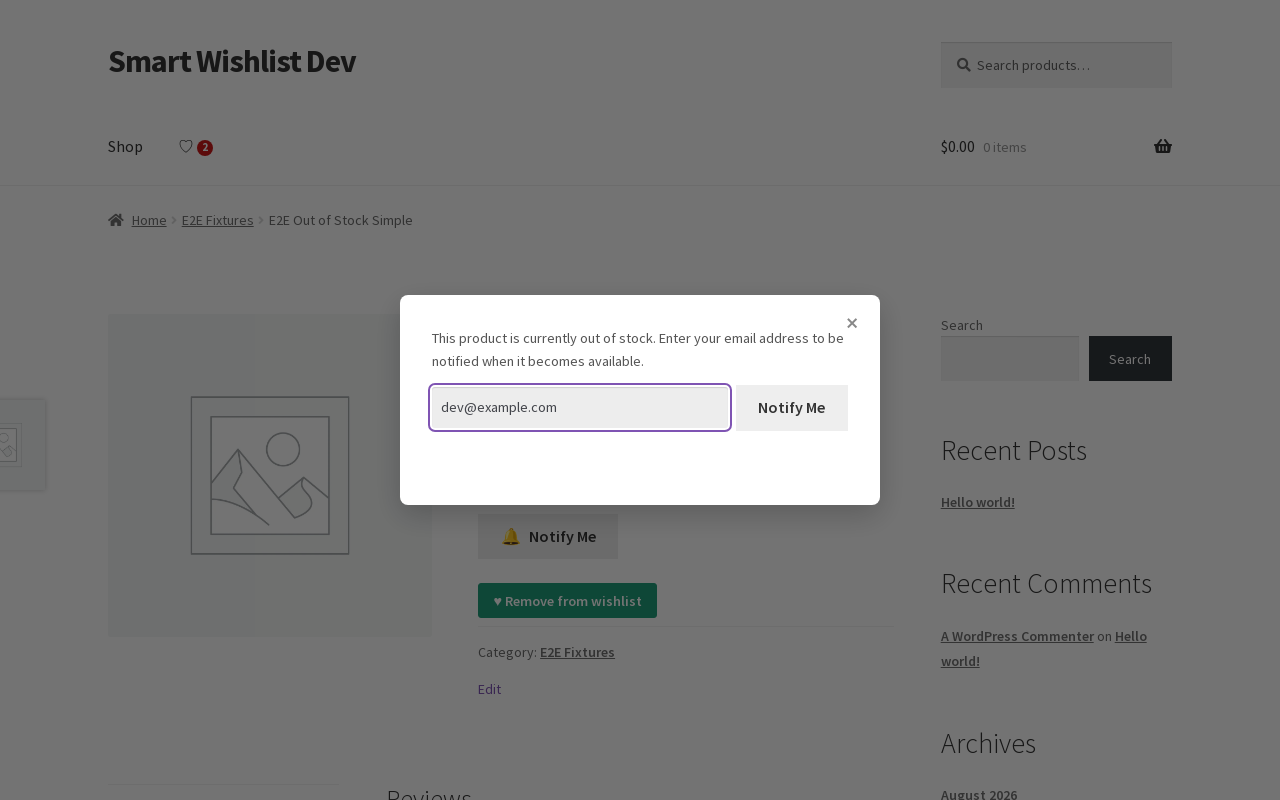Go to Smart Wishlist Dev homepage
1280x800 pixels.
coord(232,61)
